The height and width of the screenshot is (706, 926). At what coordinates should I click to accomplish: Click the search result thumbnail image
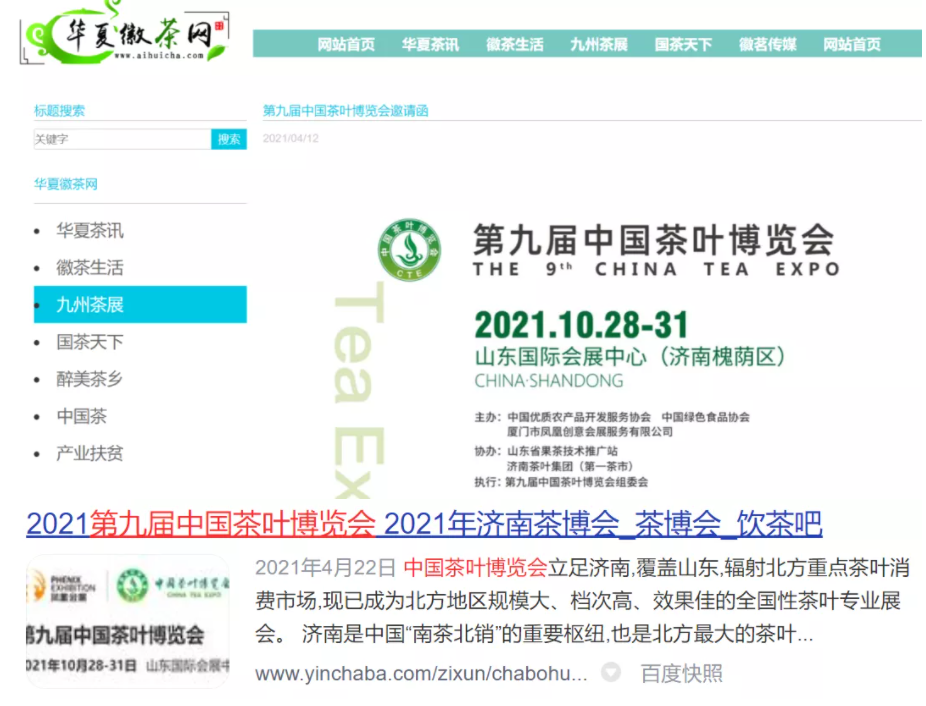click(128, 621)
